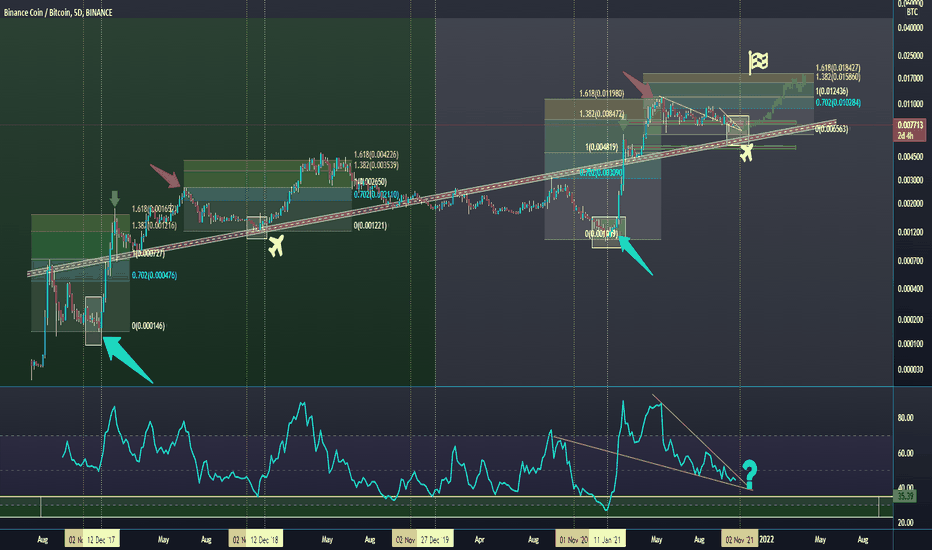Screen dimensions: 932x550
Task: Click the 0.025000 price axis label
Action: pyautogui.click(x=910, y=55)
